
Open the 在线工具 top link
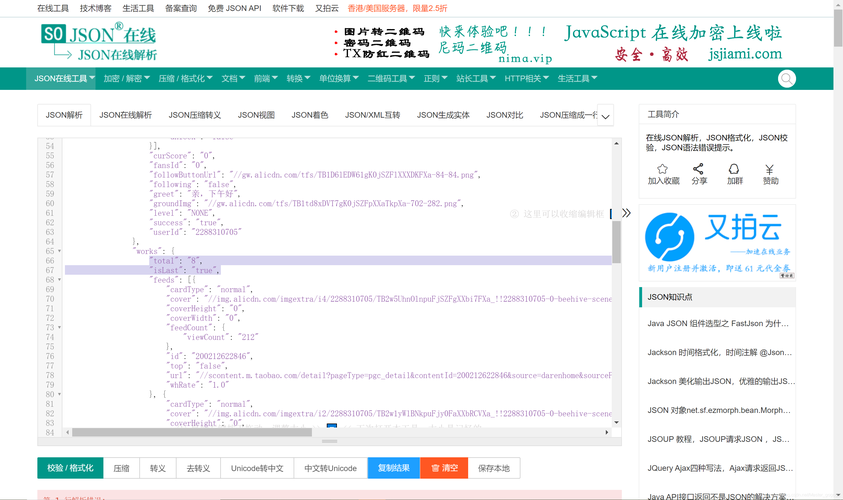[53, 8]
